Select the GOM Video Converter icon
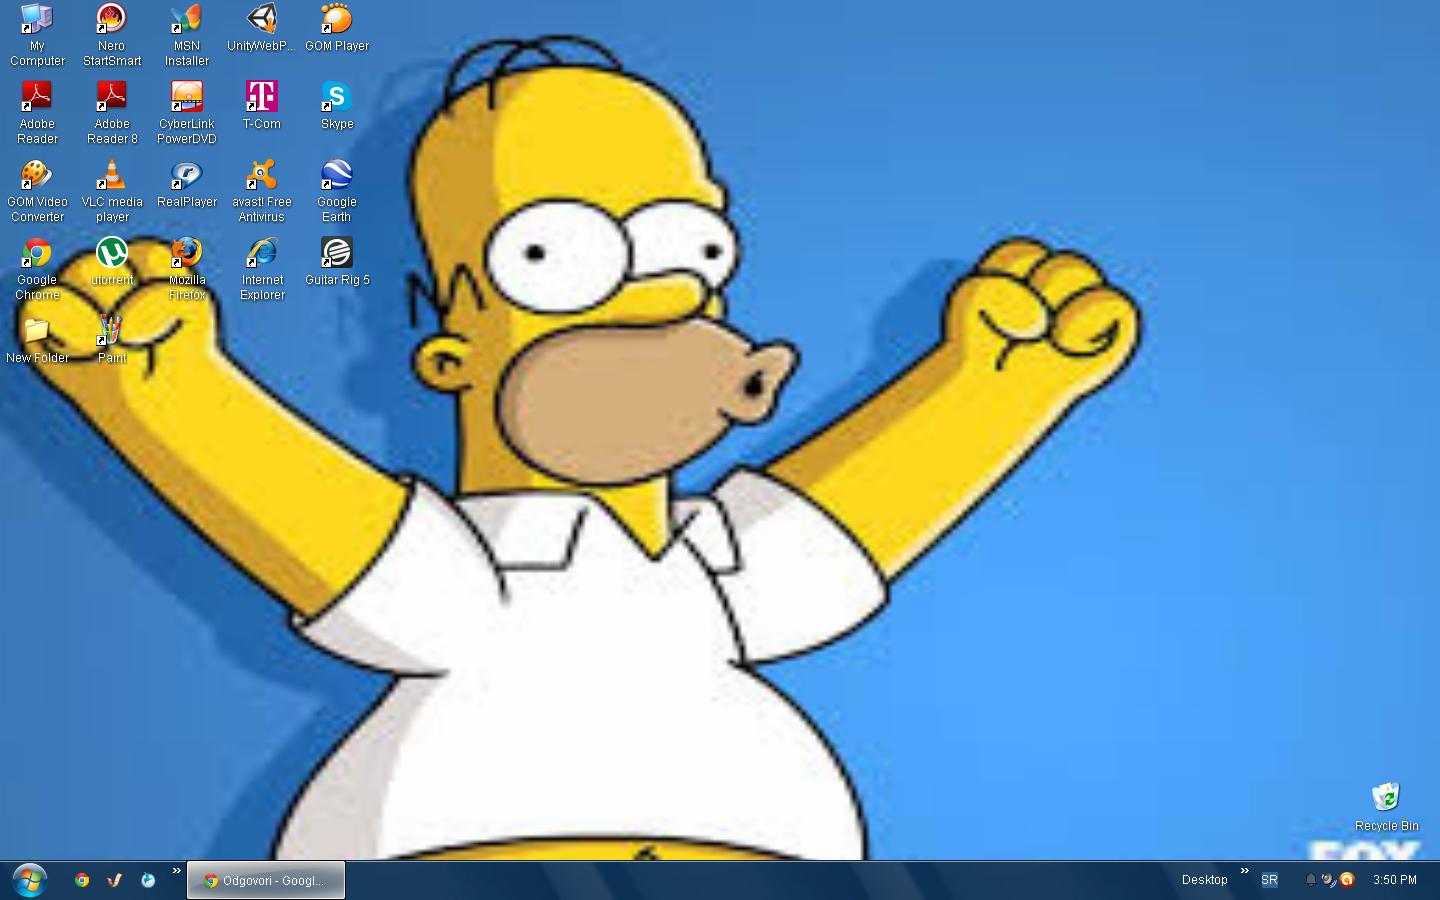Viewport: 1440px width, 900px height. (x=37, y=191)
